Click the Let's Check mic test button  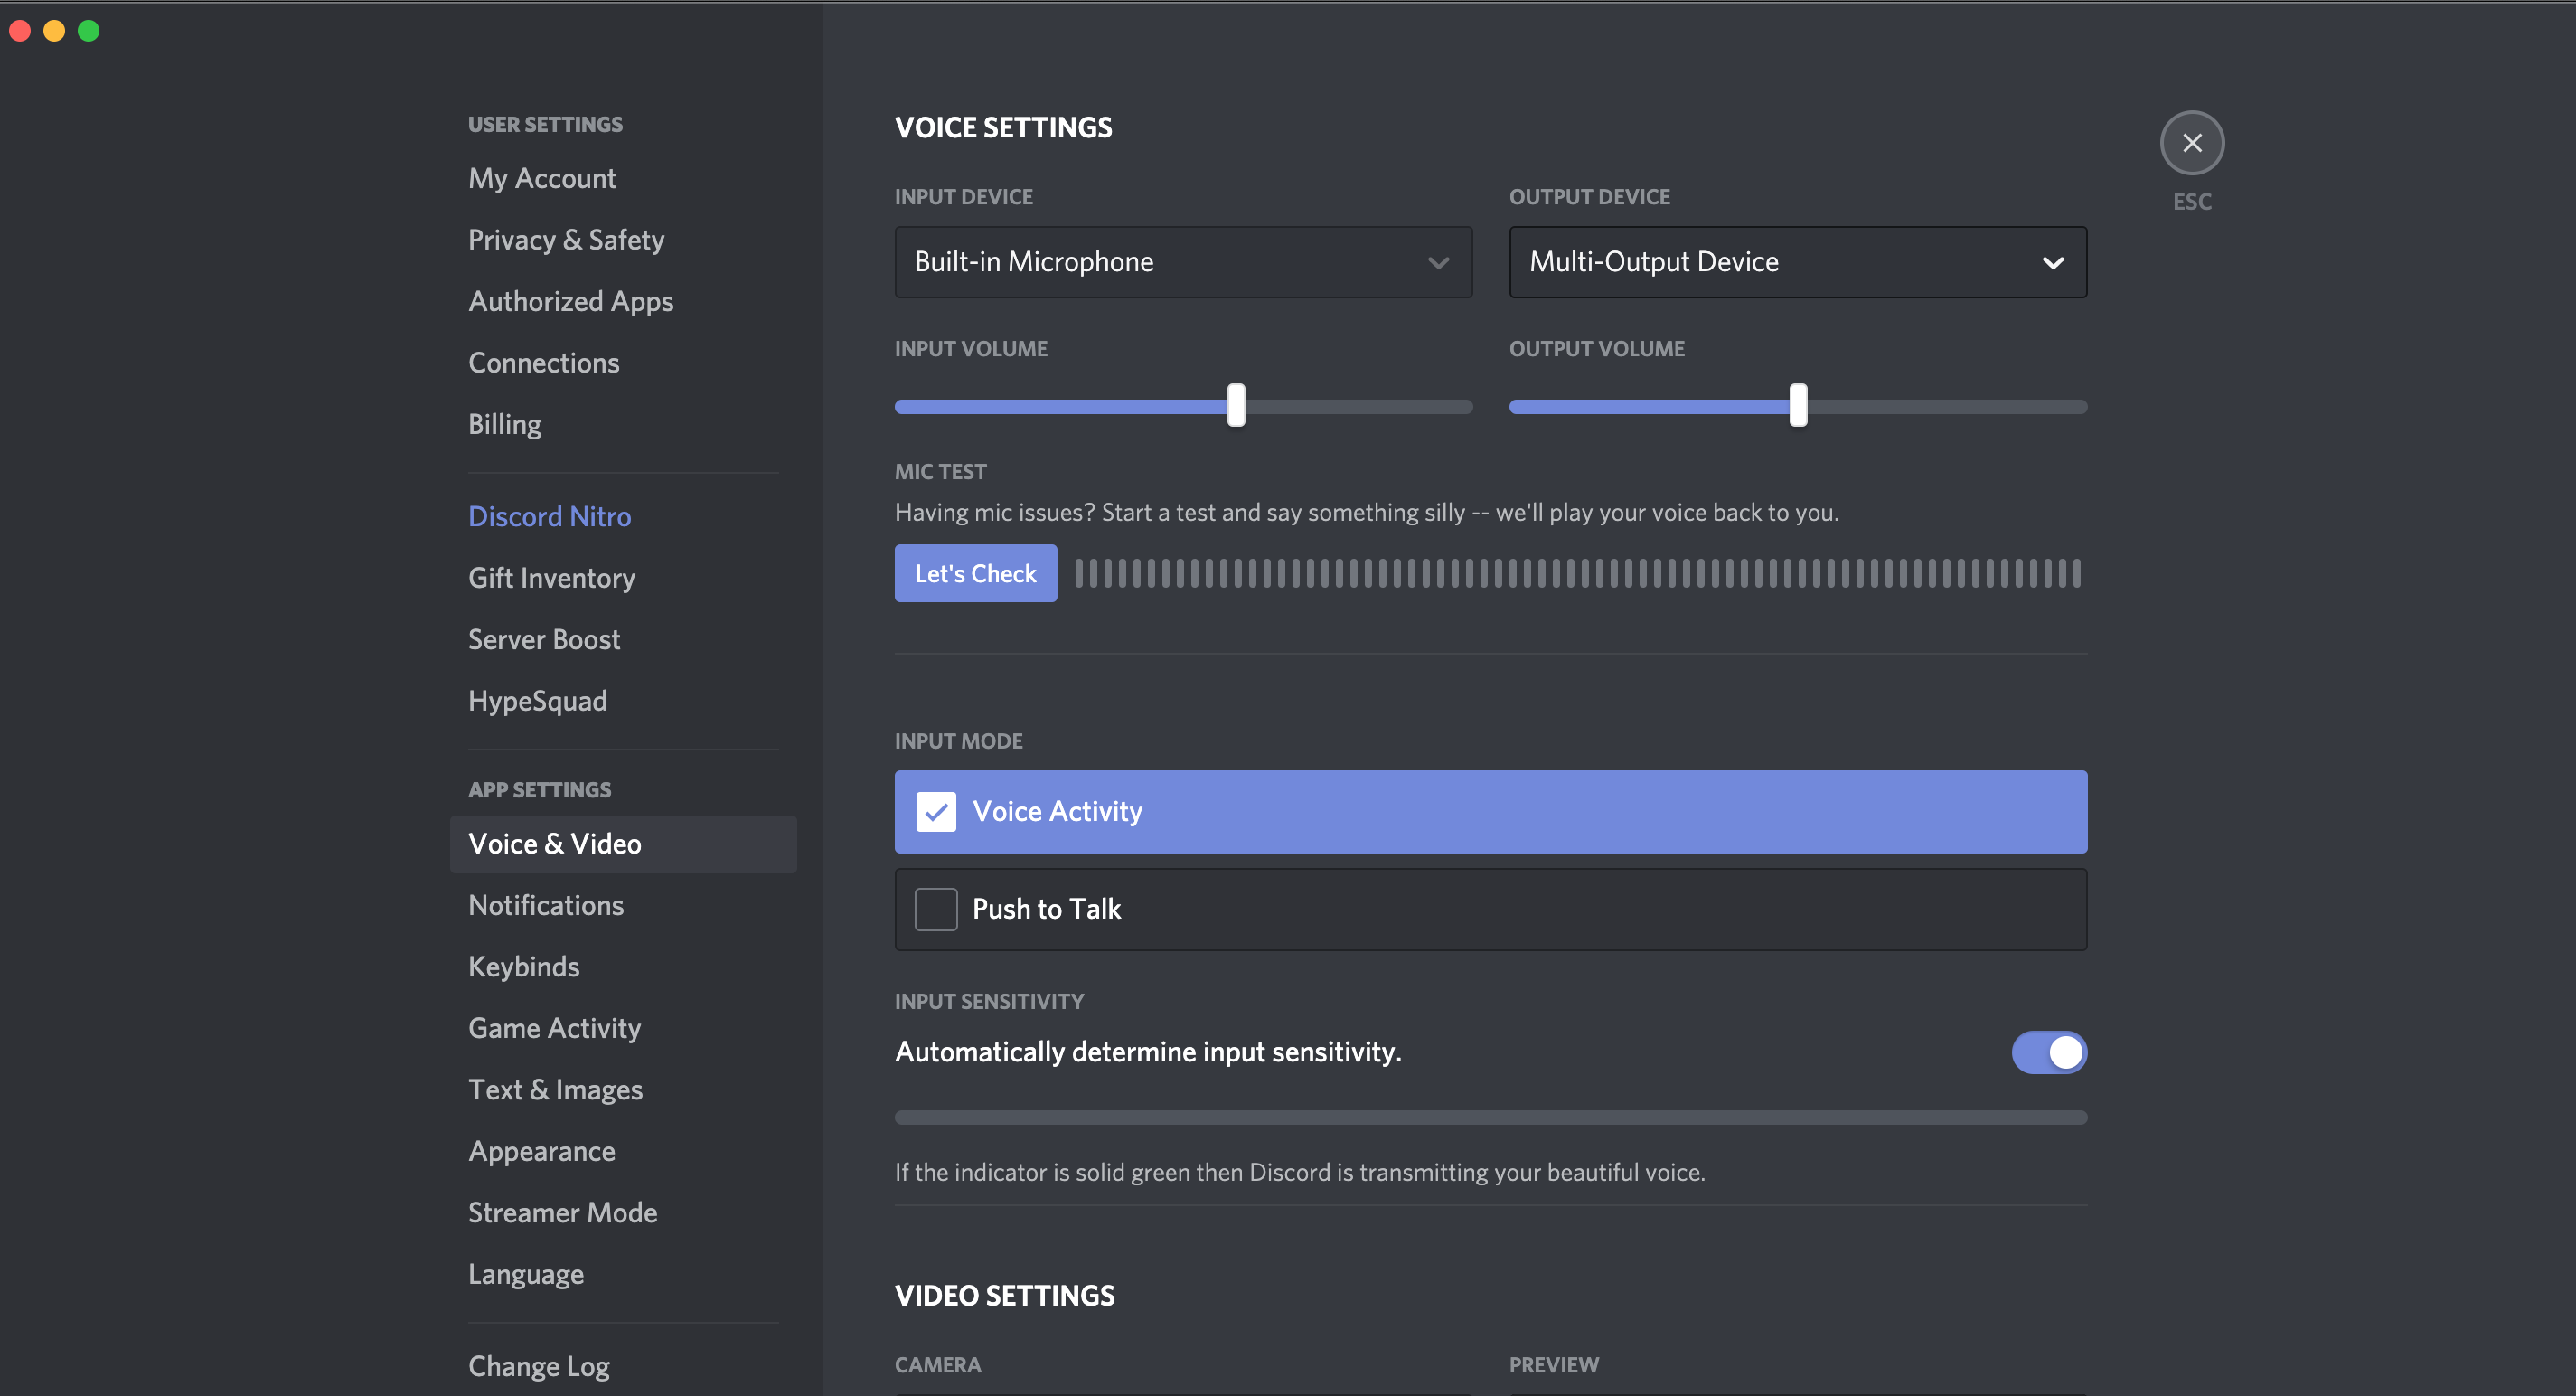[974, 572]
